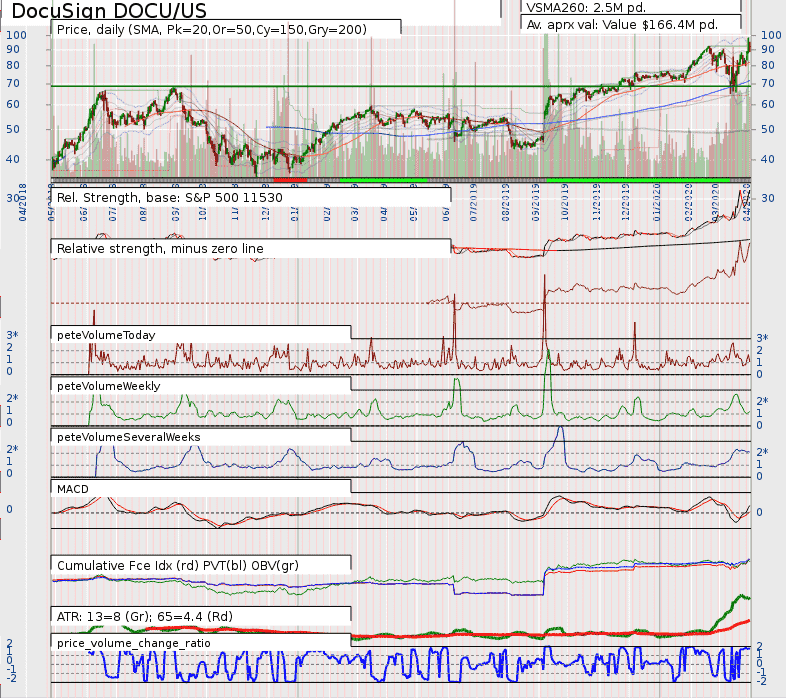Image resolution: width=786 pixels, height=698 pixels.
Task: Click the 90 value on right price axis
Action: [767, 49]
